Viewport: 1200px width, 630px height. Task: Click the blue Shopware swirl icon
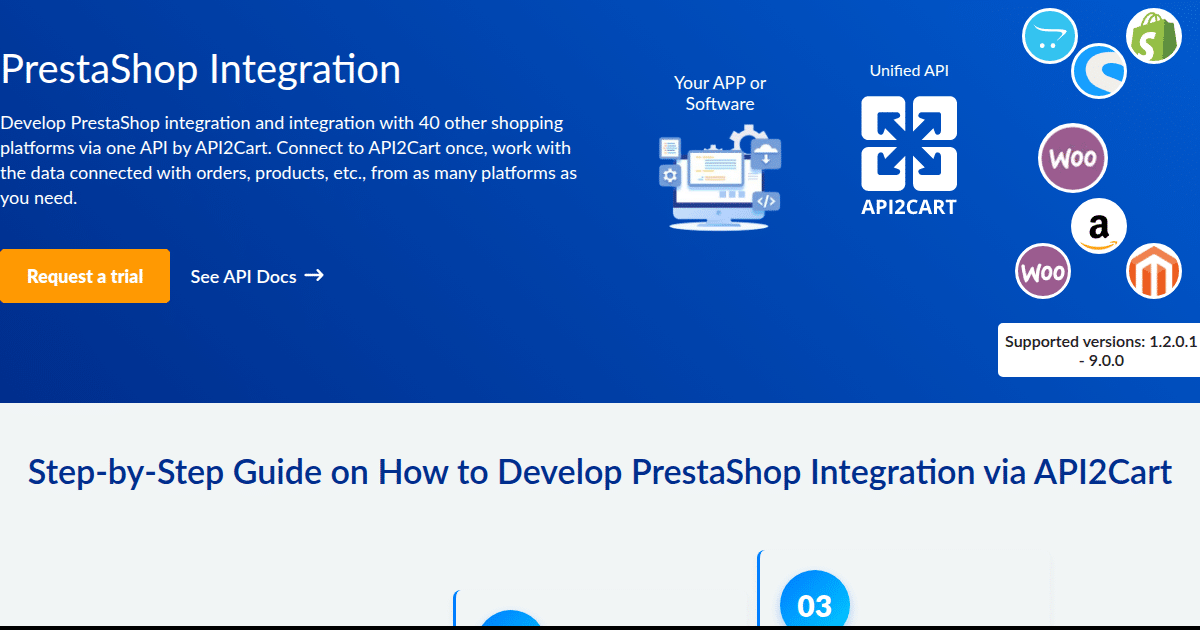pyautogui.click(x=1100, y=72)
